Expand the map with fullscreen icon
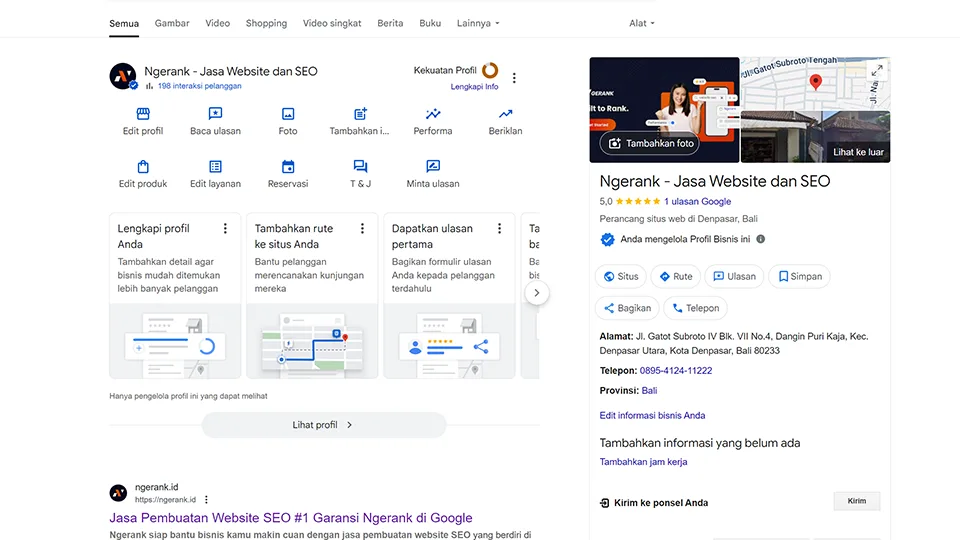The width and height of the screenshot is (960, 540). click(877, 70)
